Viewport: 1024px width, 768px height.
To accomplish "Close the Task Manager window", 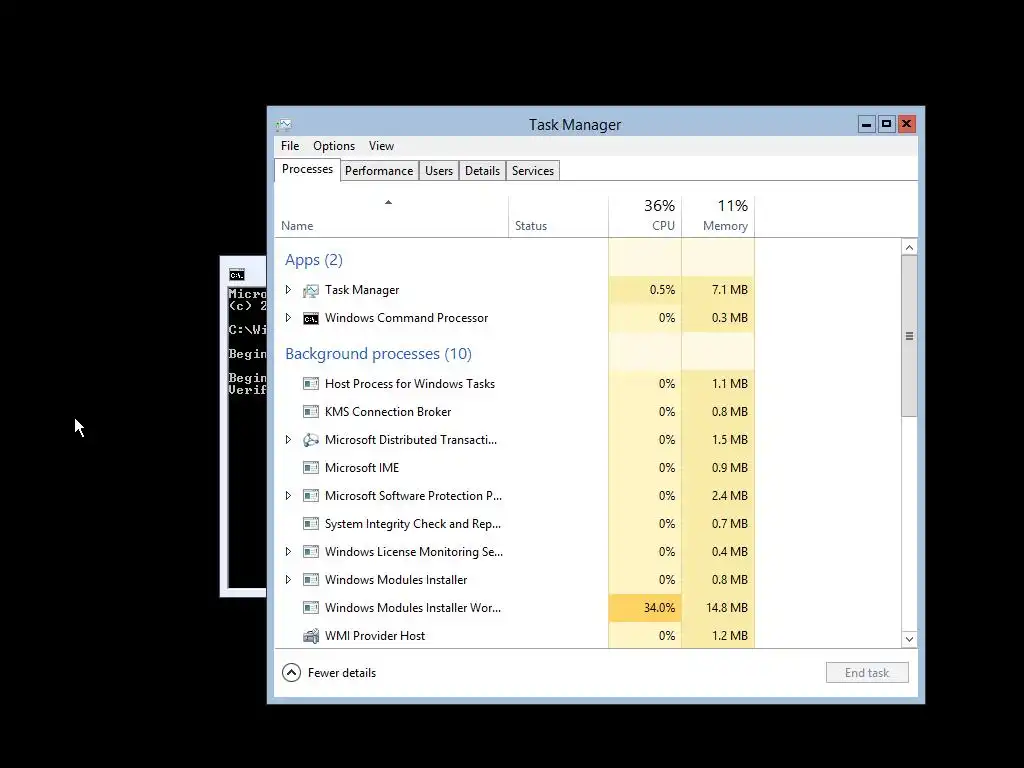I will [x=906, y=124].
